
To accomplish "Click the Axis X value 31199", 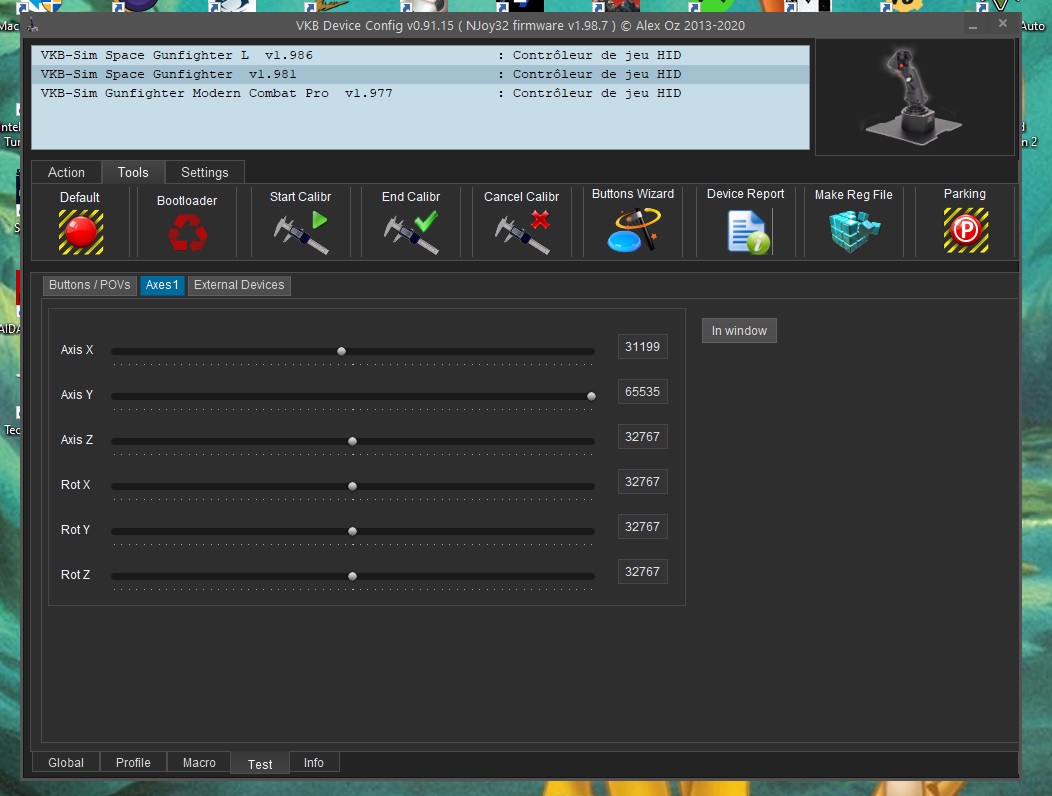I will pos(643,347).
